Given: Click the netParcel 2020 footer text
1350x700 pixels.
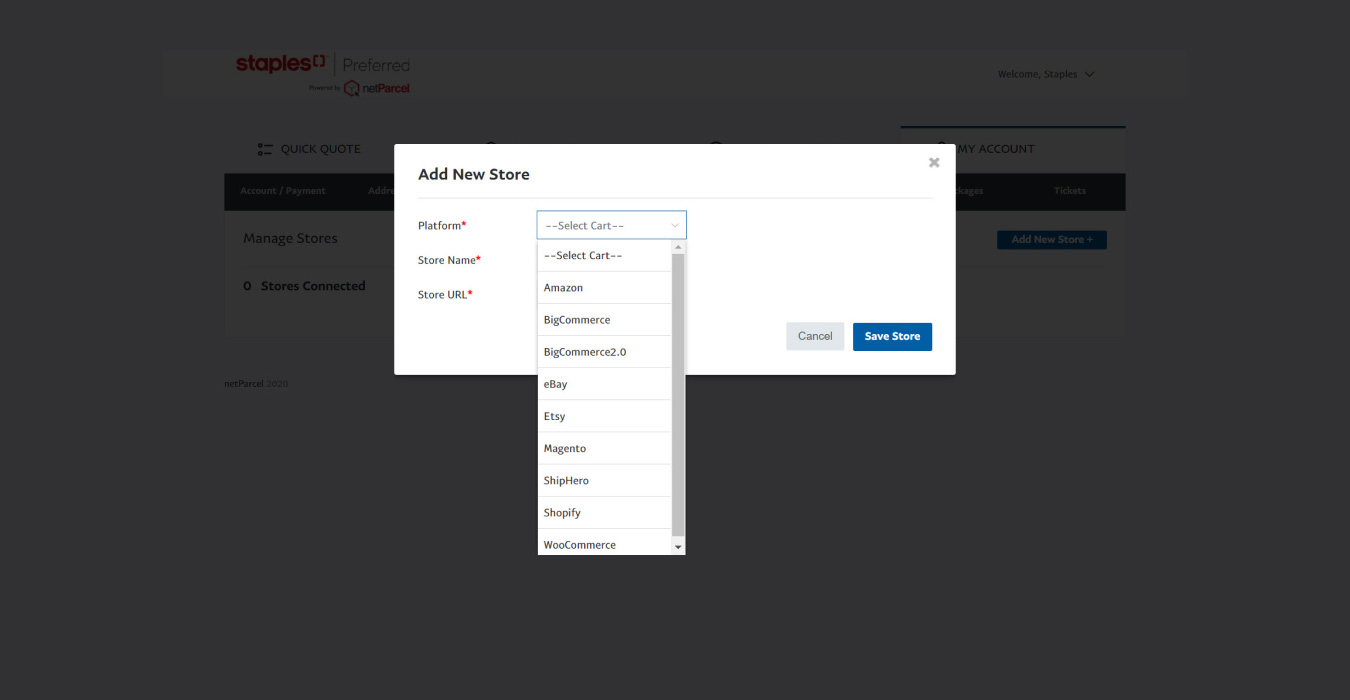Looking at the screenshot, I should (256, 384).
